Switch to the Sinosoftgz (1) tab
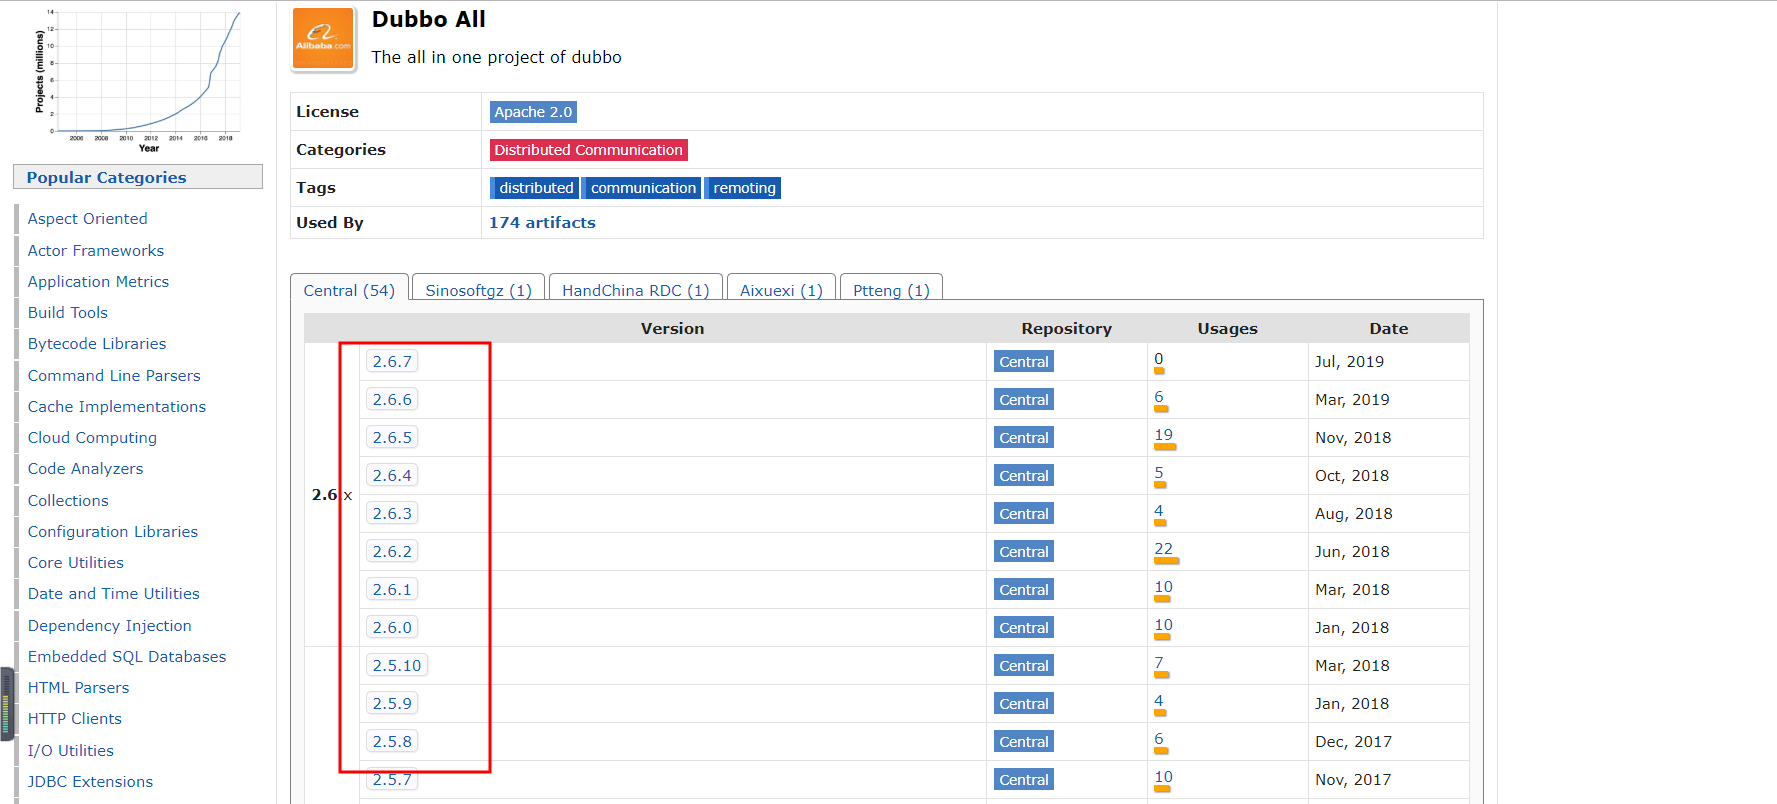The image size is (1777, 804). point(478,290)
